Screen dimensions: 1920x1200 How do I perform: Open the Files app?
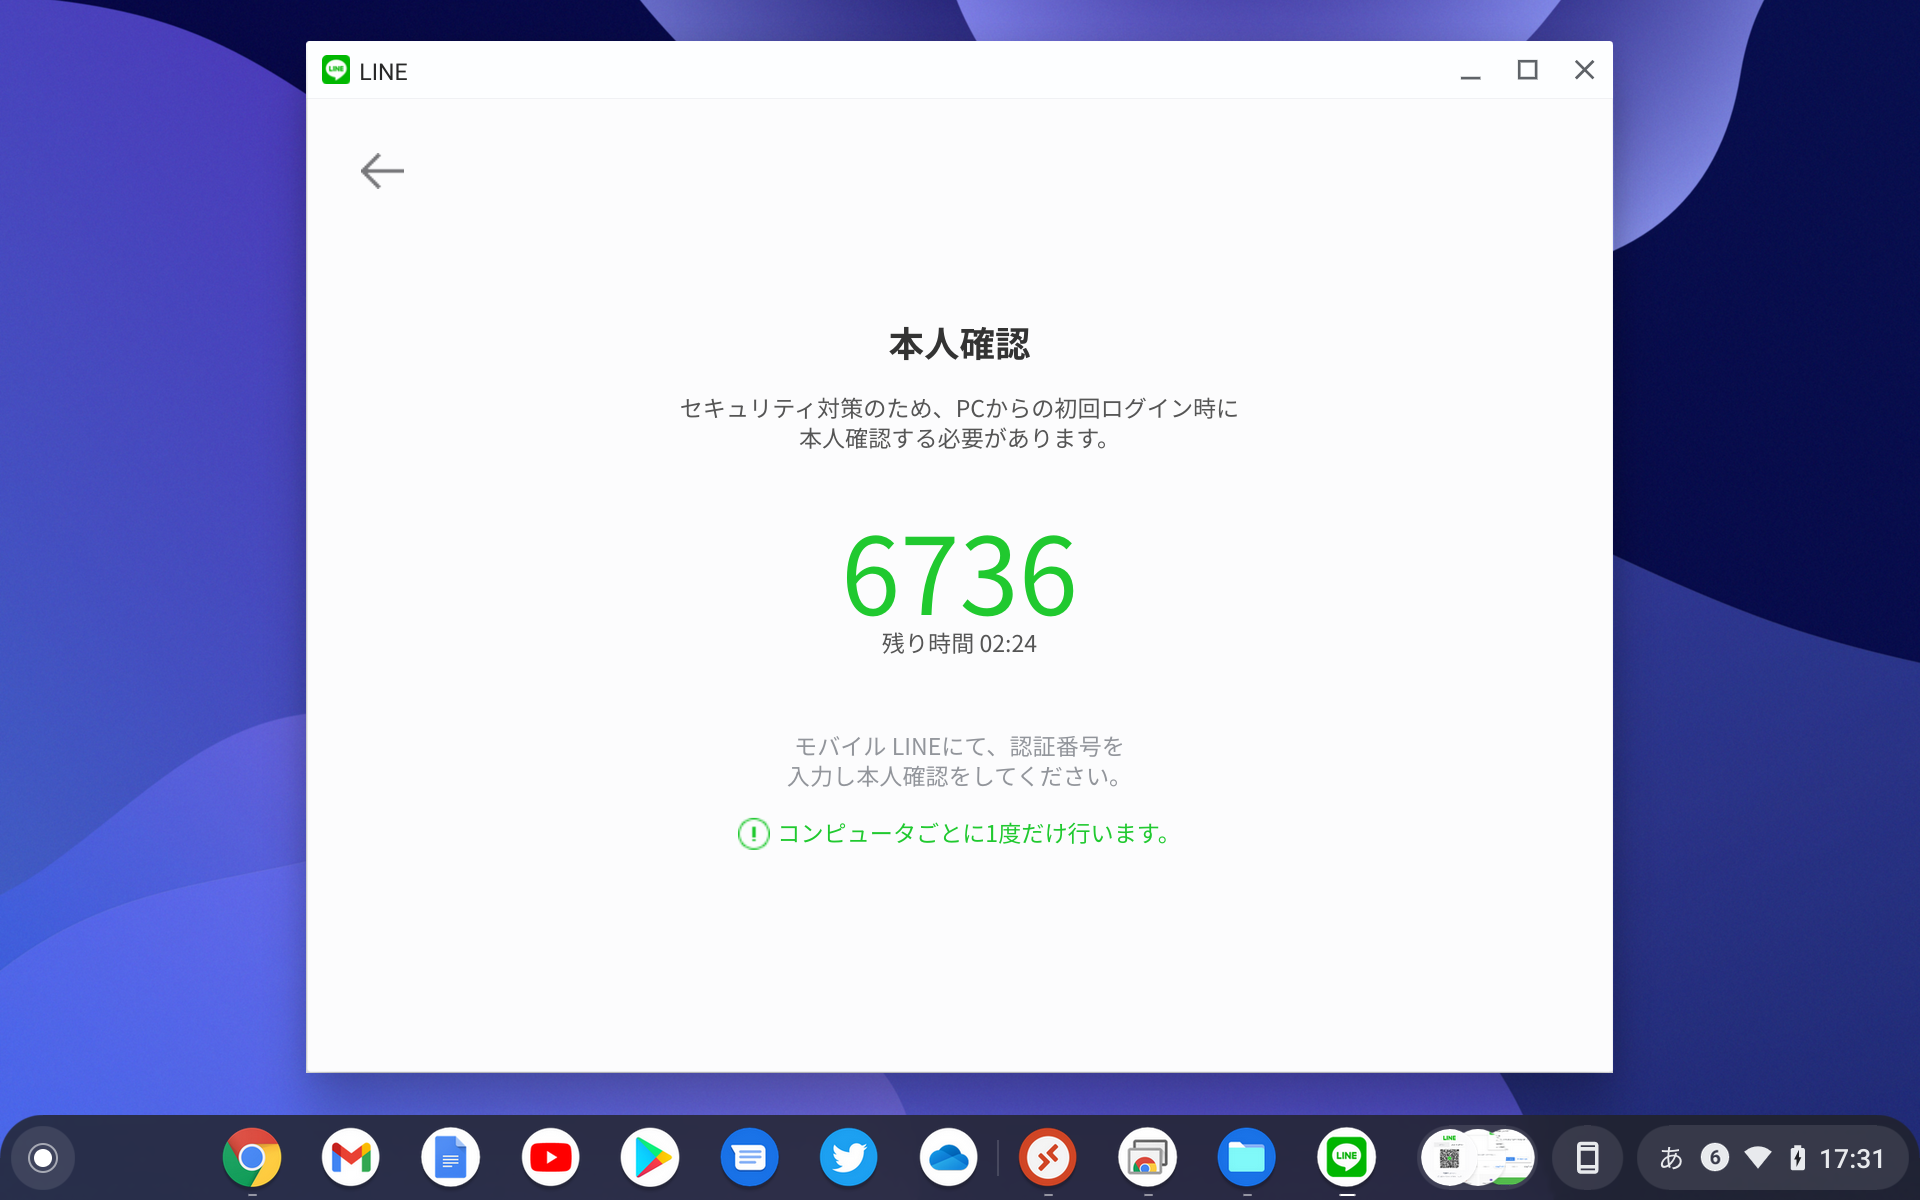(x=1247, y=1157)
